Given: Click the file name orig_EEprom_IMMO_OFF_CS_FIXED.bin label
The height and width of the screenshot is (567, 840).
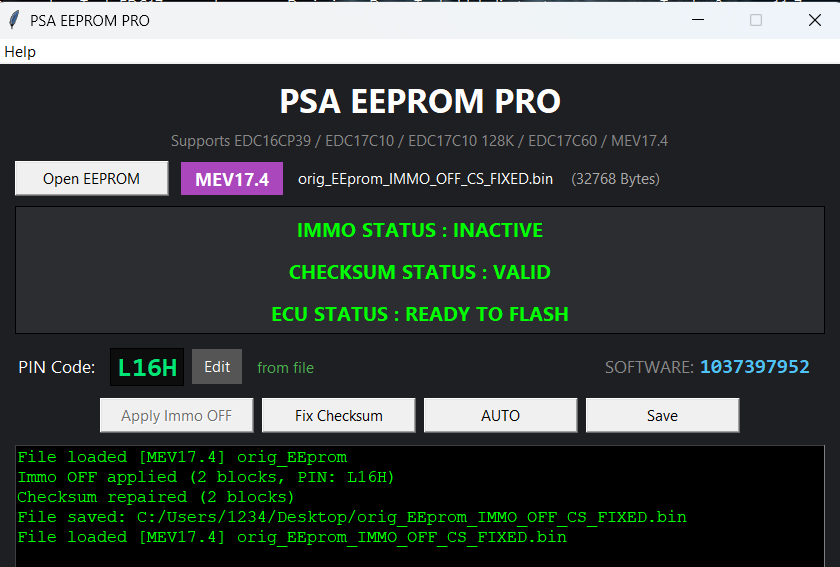Looking at the screenshot, I should pyautogui.click(x=425, y=178).
